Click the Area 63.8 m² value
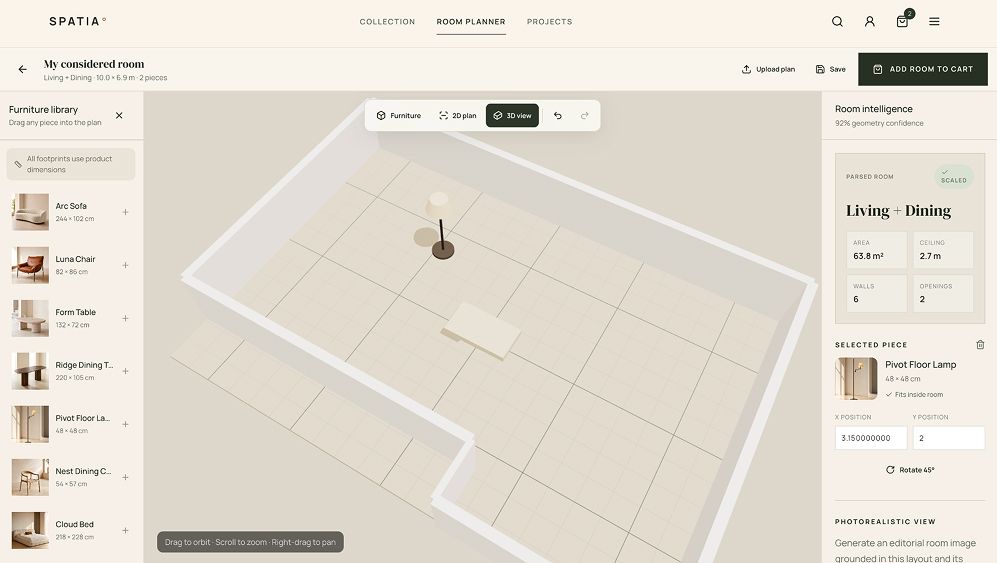This screenshot has height=563, width=997. click(x=869, y=256)
